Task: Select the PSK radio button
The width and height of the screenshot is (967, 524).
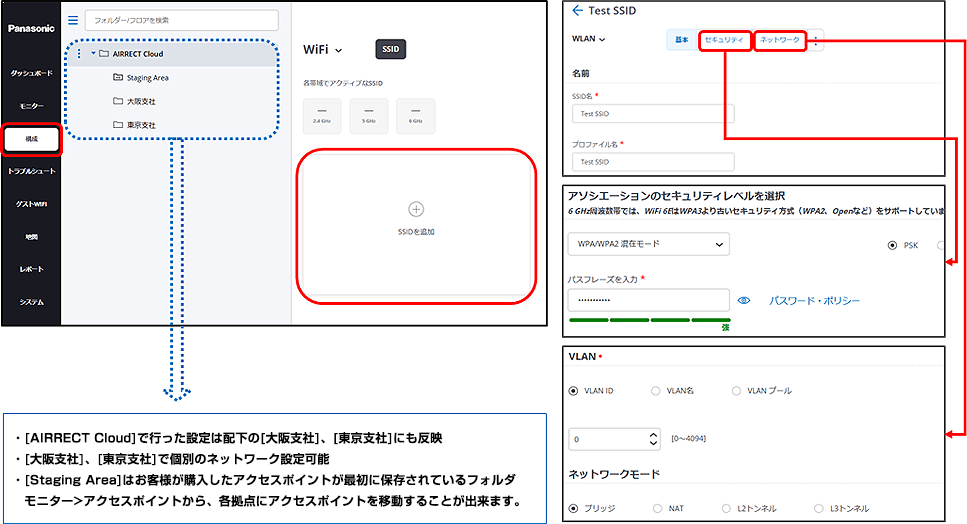Action: click(x=892, y=245)
